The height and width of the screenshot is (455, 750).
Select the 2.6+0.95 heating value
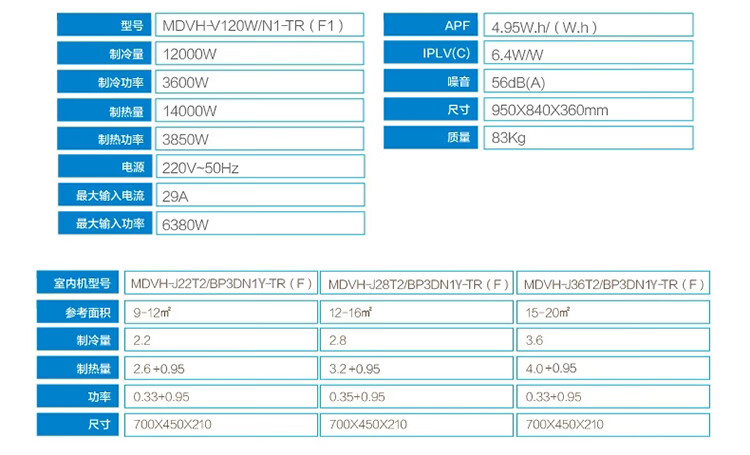(221, 368)
